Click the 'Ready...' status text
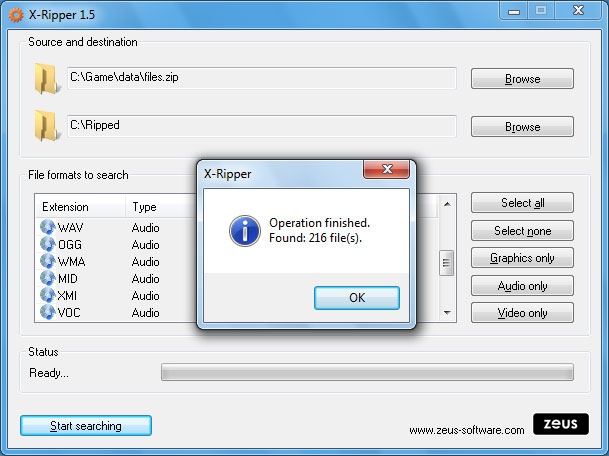 (x=49, y=373)
